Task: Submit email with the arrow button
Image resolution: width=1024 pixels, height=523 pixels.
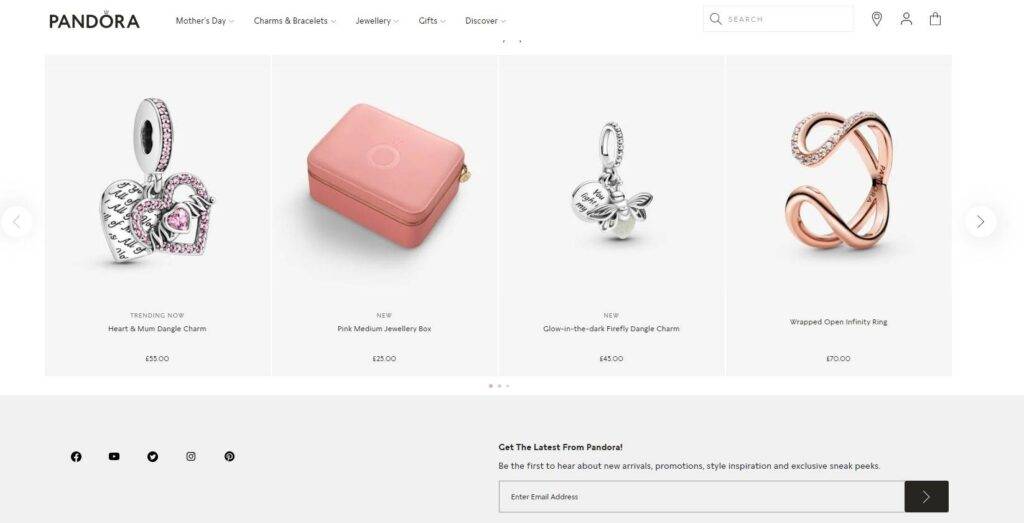Action: click(x=926, y=497)
